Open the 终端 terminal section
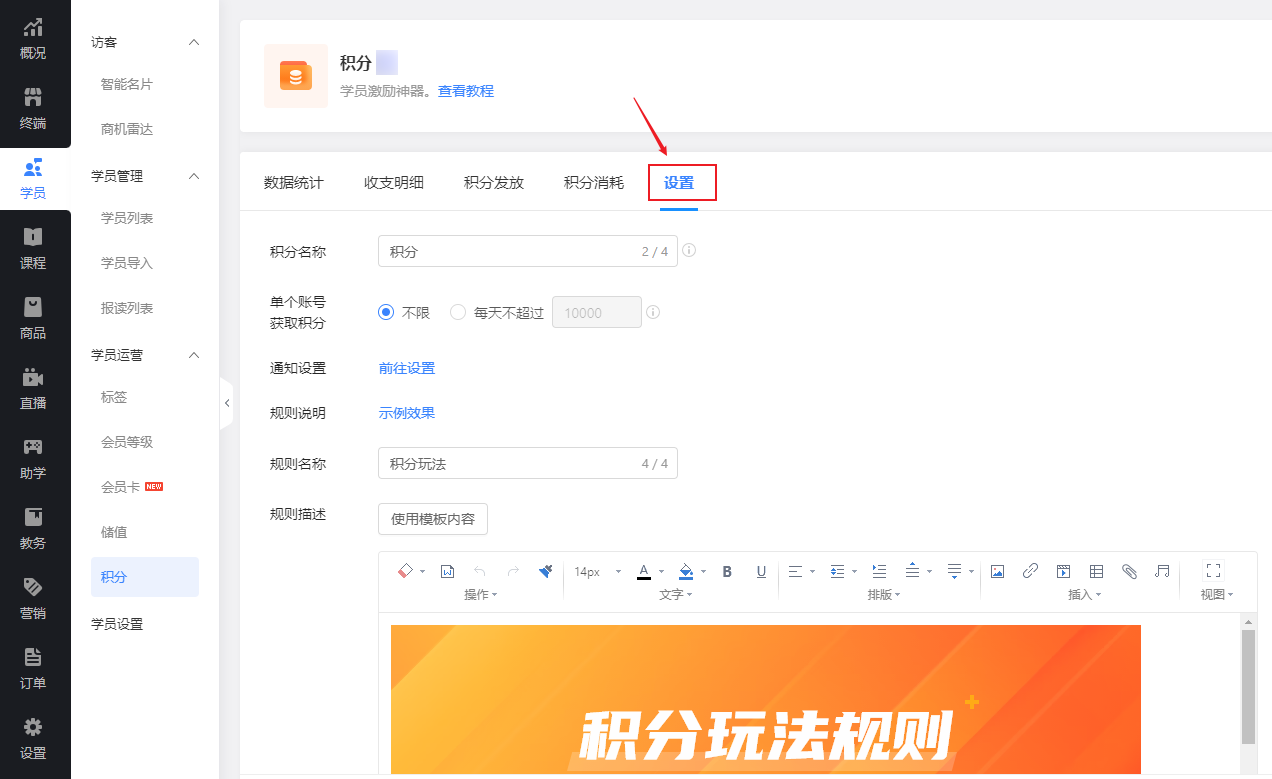This screenshot has height=779, width=1272. [33, 109]
